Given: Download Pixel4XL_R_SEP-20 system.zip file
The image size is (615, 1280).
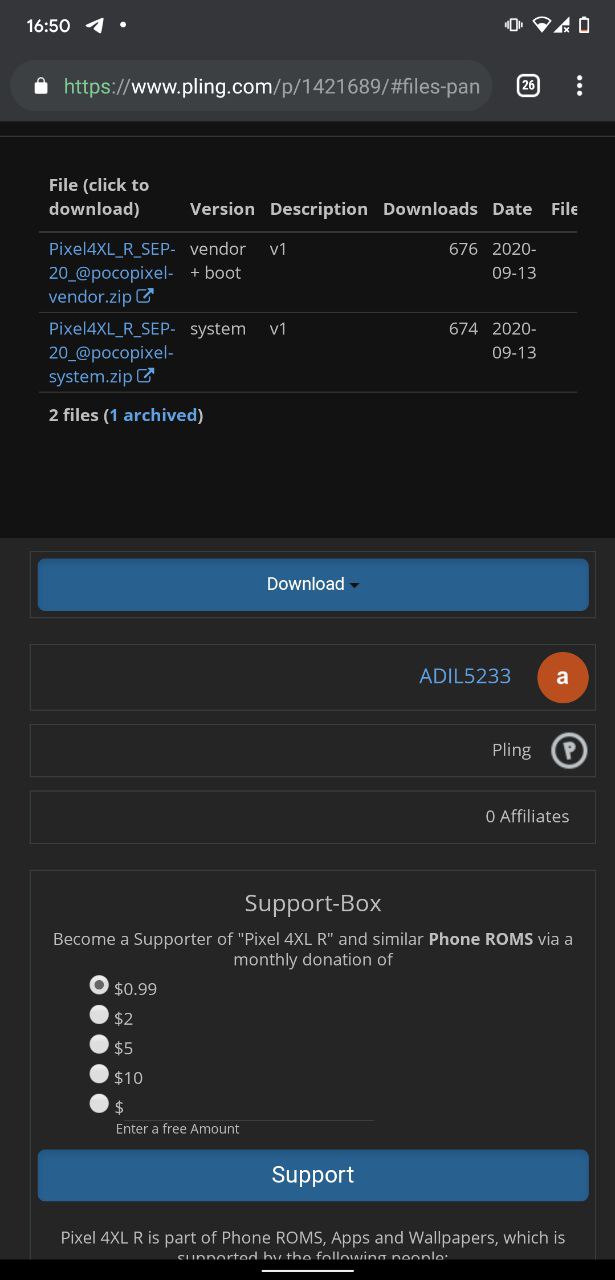Looking at the screenshot, I should [112, 352].
